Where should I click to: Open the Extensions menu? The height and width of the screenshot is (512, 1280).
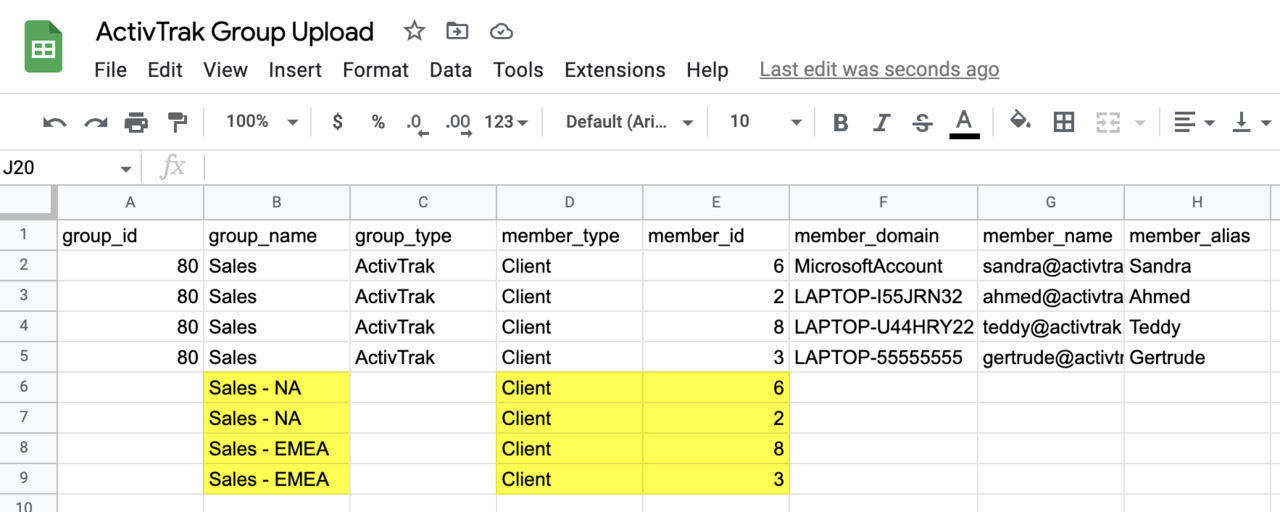coord(615,70)
